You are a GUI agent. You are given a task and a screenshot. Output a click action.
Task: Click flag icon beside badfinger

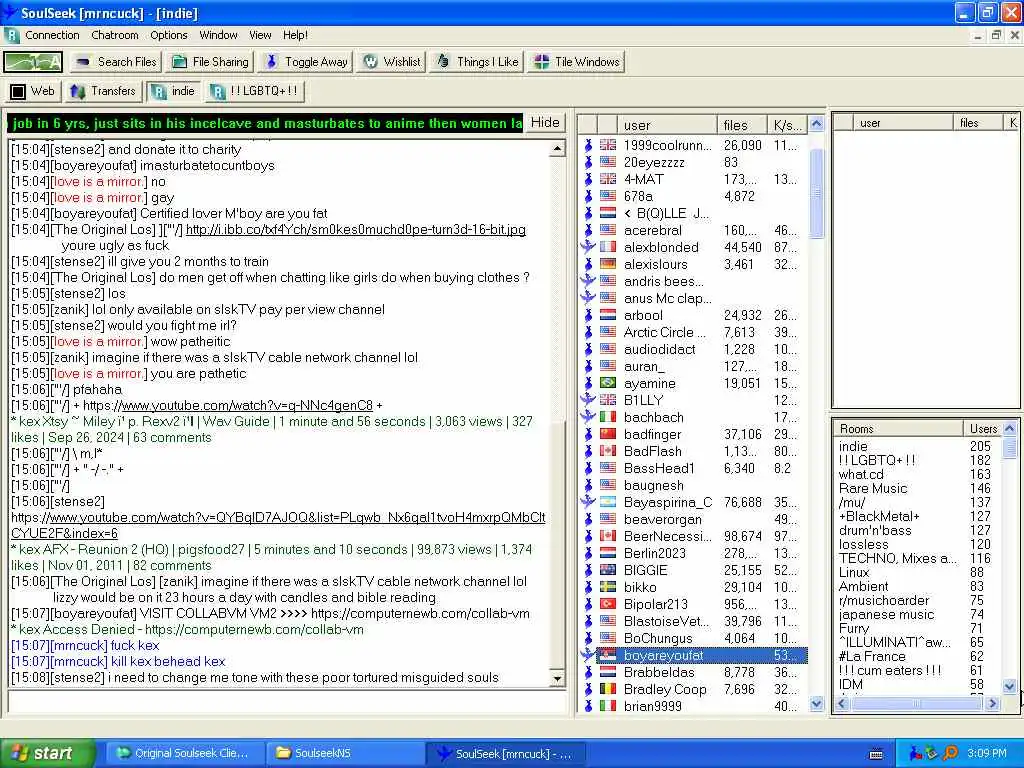point(608,434)
